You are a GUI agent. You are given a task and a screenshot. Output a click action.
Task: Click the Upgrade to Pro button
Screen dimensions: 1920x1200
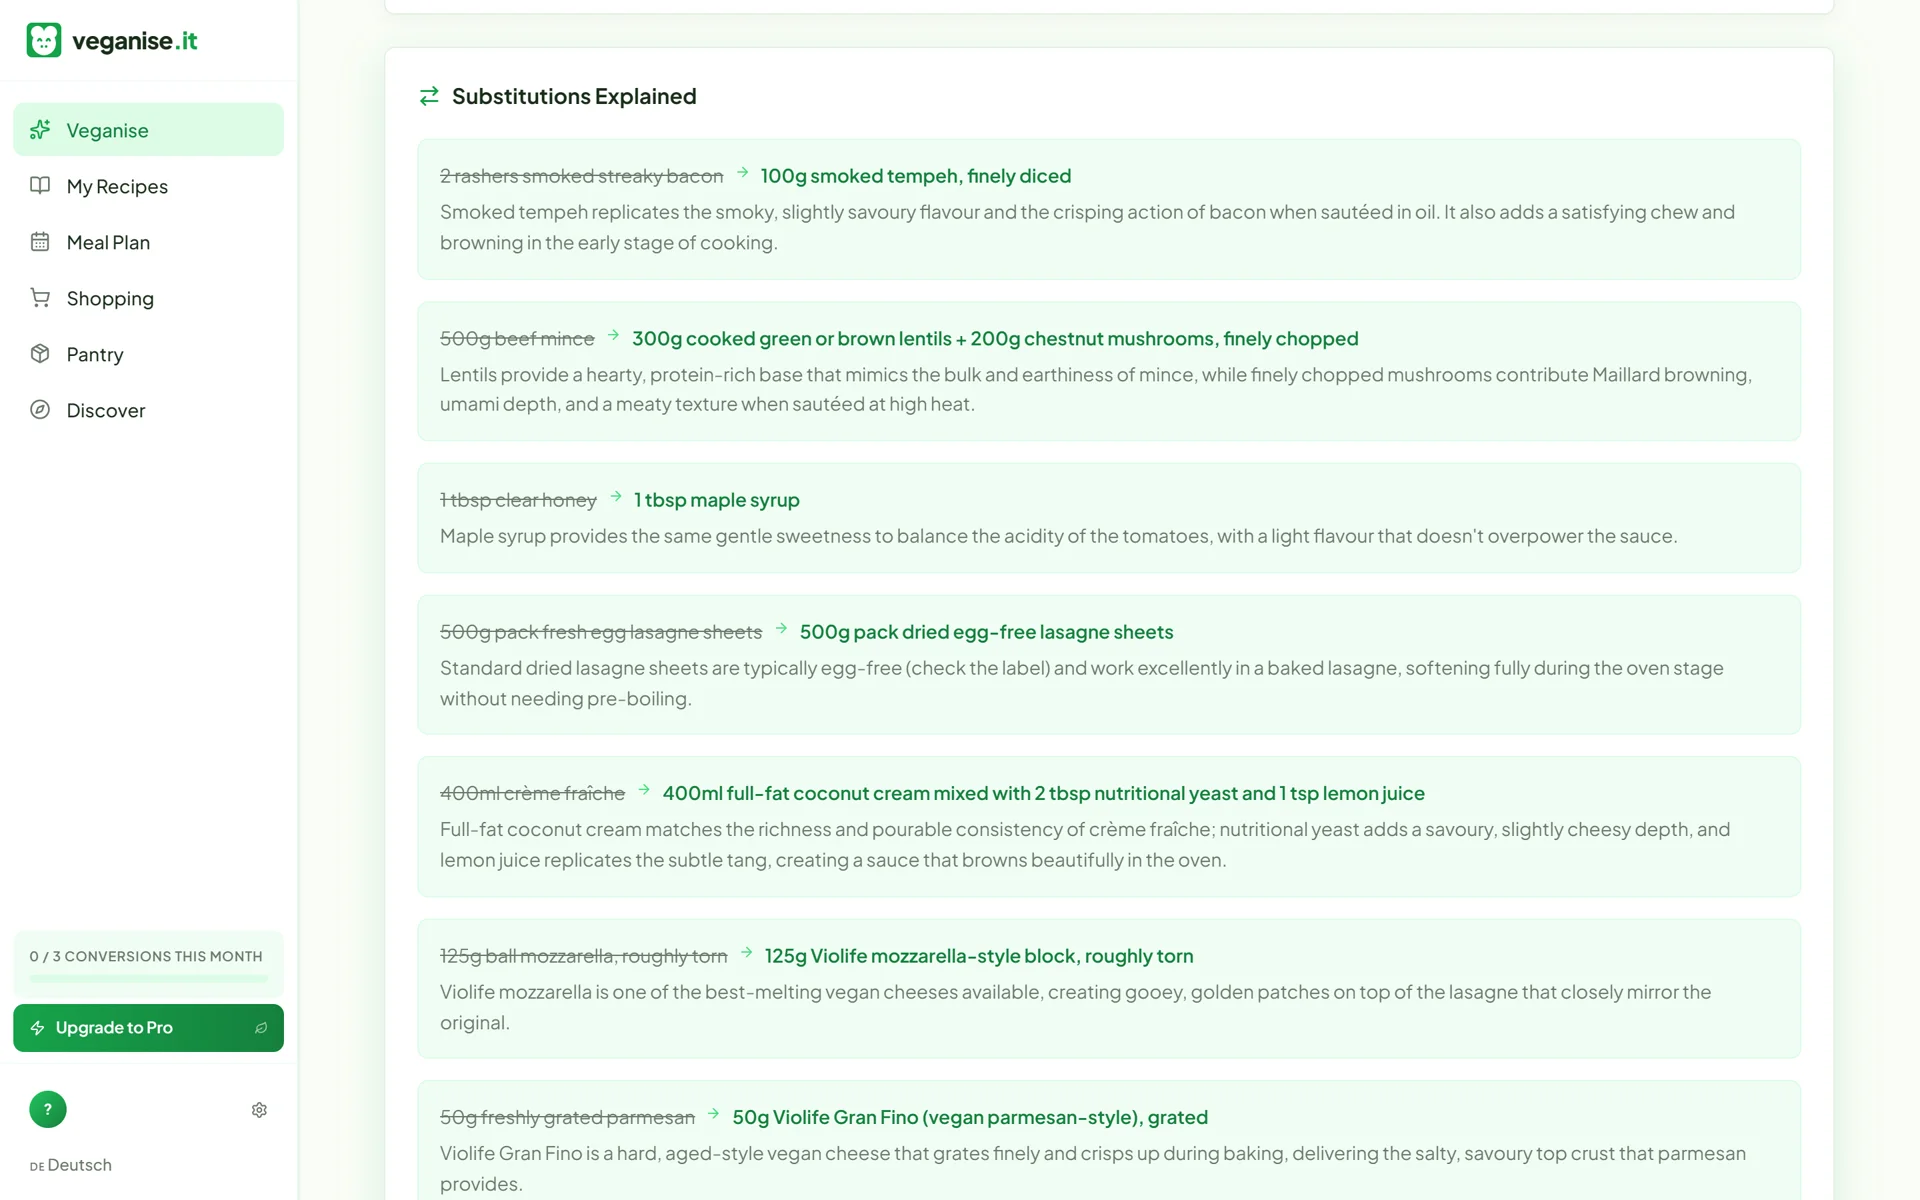tap(148, 1028)
